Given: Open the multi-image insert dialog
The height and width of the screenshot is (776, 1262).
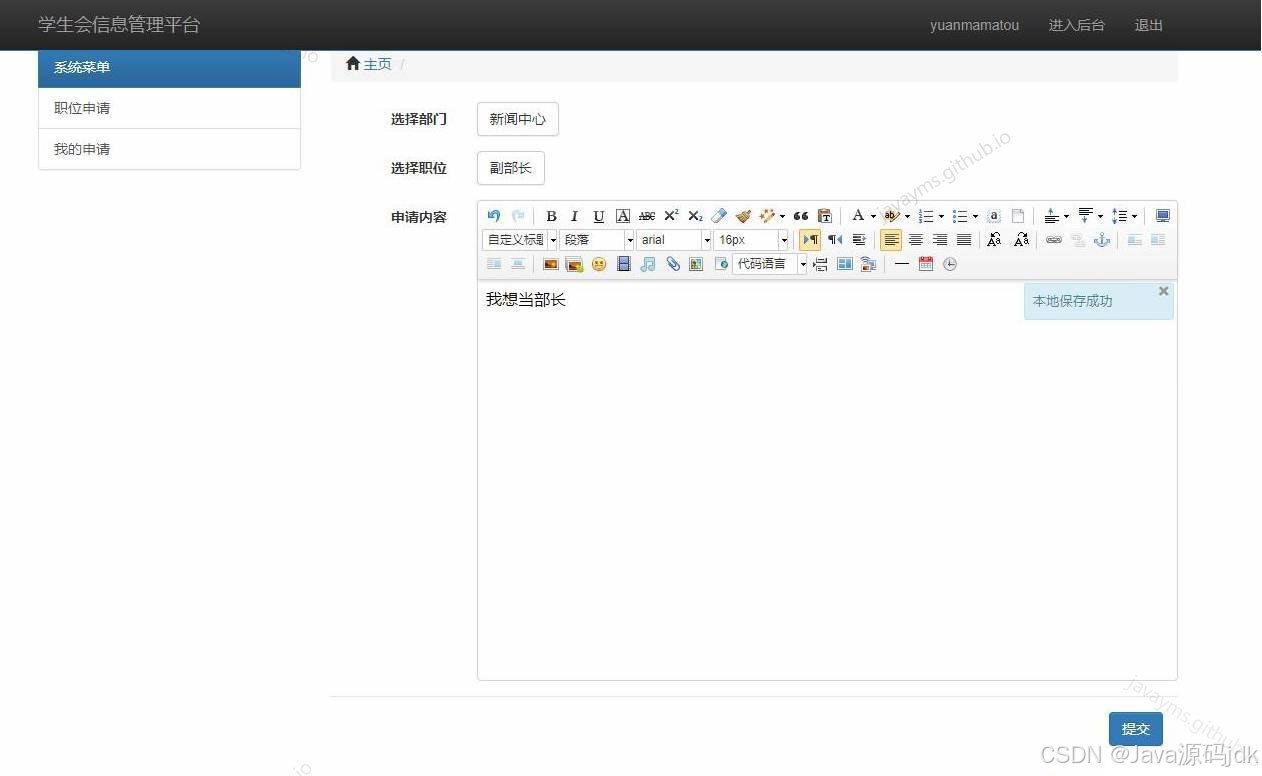Looking at the screenshot, I should point(574,264).
